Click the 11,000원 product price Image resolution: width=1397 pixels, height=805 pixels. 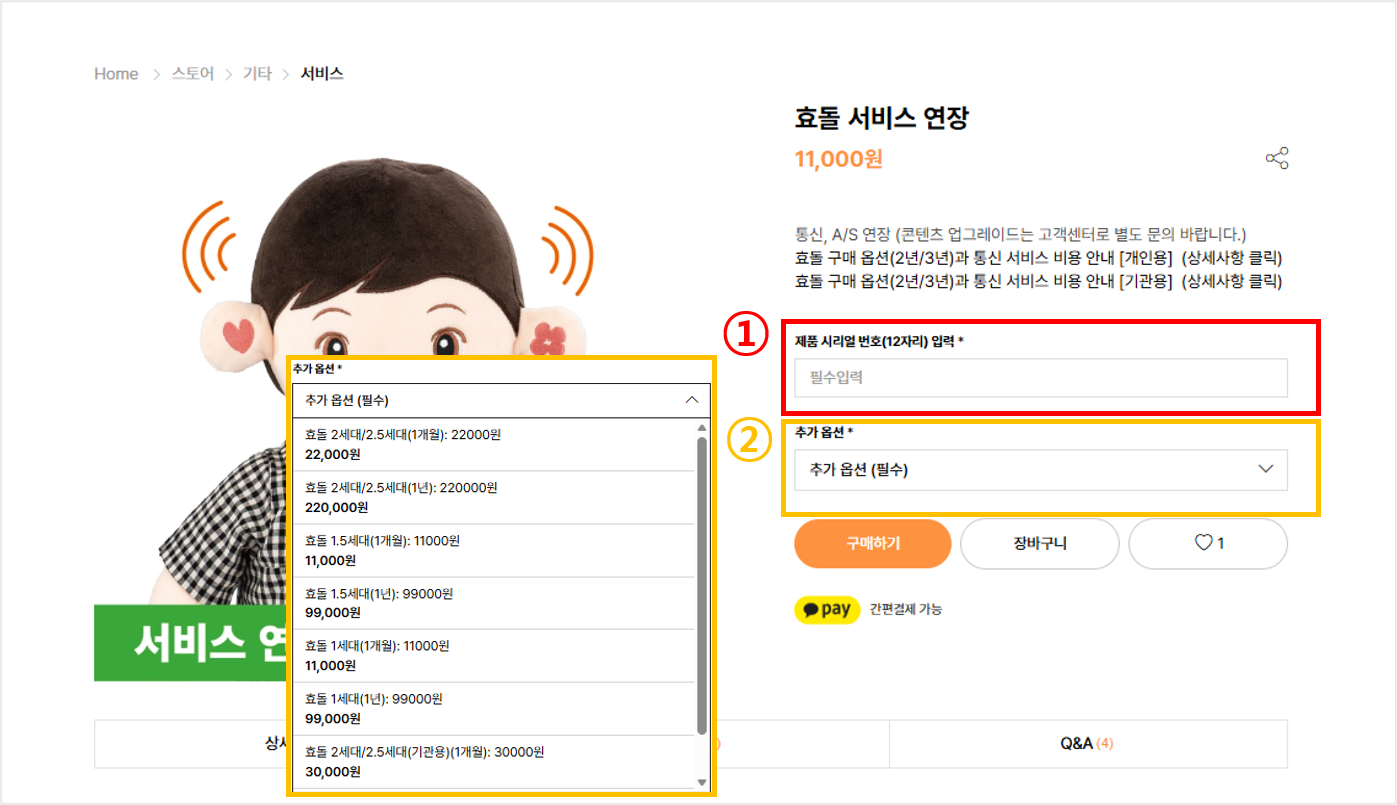(839, 159)
